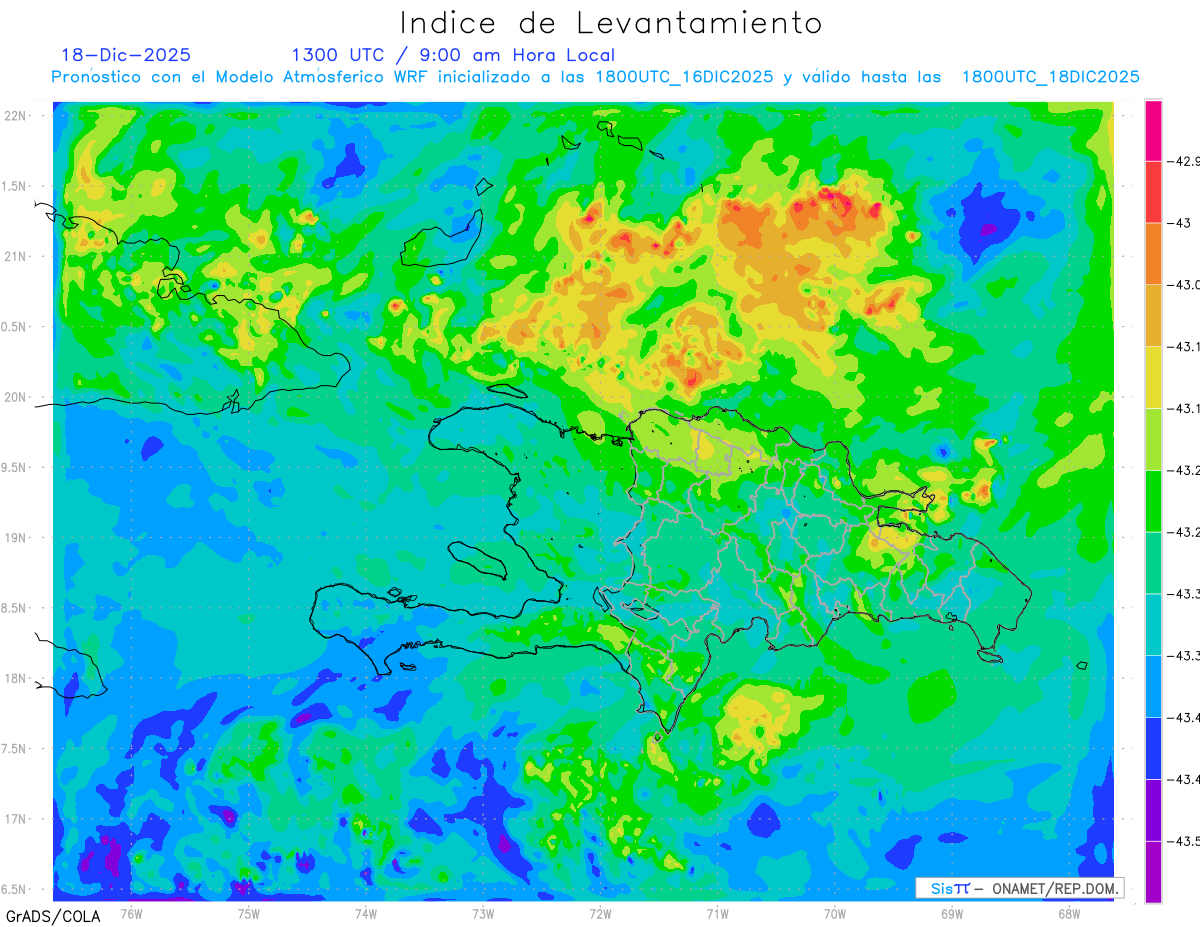Select the bright yellow legend swatch
This screenshot has width=1200, height=927.
[1153, 376]
